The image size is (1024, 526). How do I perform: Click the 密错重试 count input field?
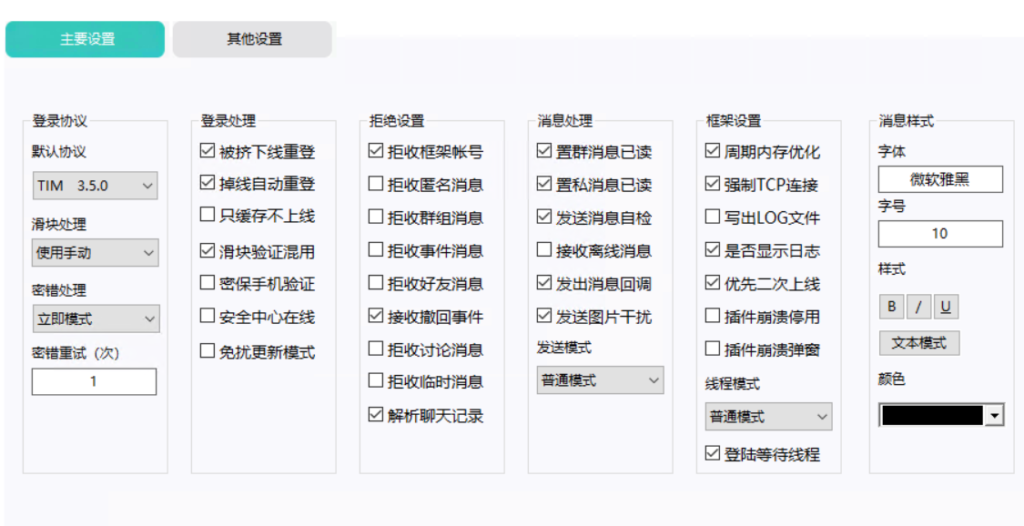(x=94, y=382)
